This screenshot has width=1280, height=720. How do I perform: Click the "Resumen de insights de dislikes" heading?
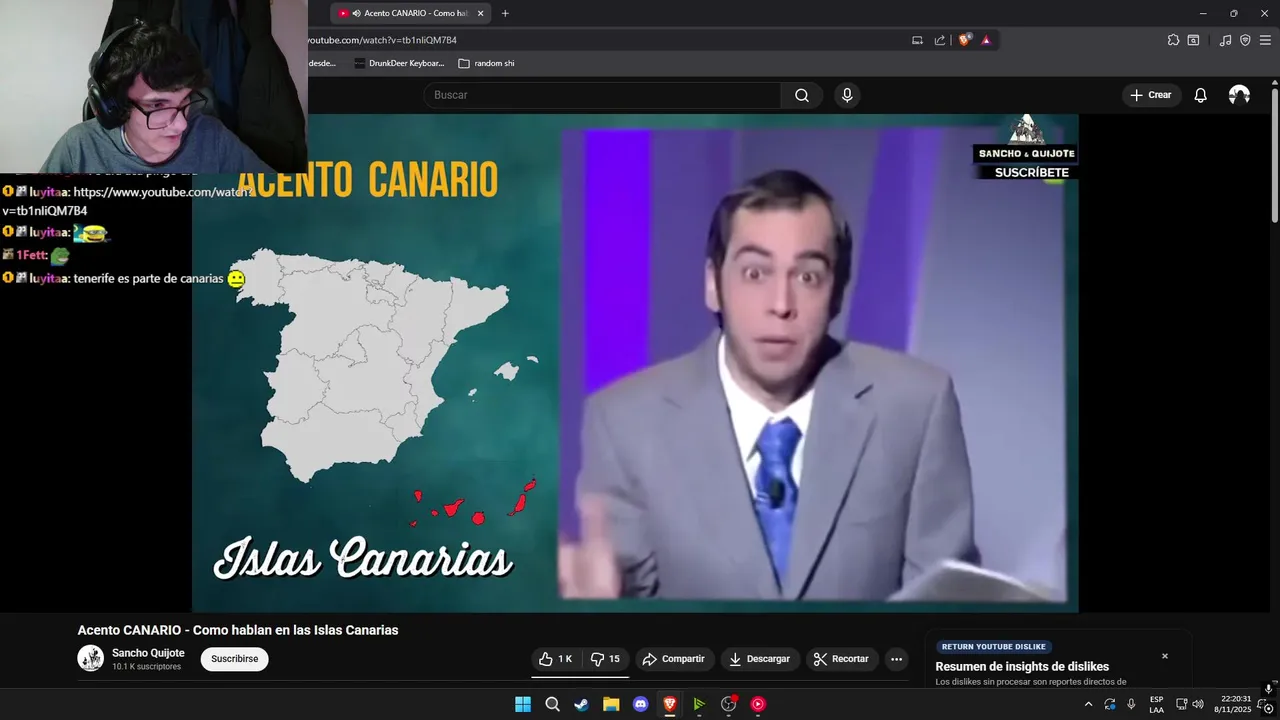click(1022, 667)
